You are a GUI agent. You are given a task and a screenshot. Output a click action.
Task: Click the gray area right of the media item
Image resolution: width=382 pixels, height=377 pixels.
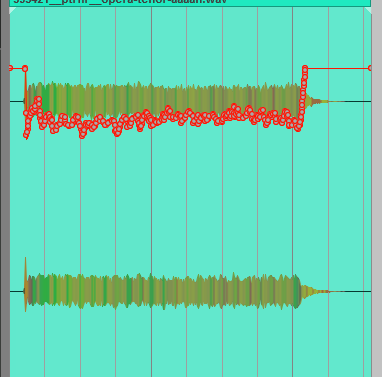click(x=377, y=188)
